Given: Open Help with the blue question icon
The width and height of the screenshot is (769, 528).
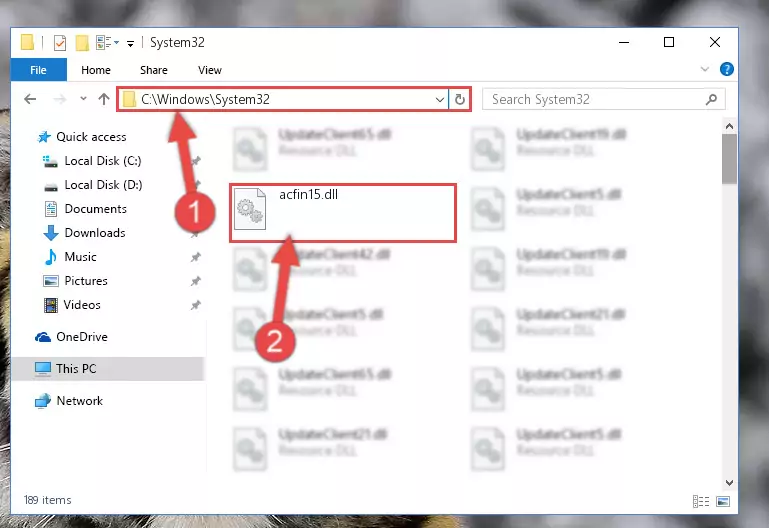Looking at the screenshot, I should pyautogui.click(x=726, y=70).
